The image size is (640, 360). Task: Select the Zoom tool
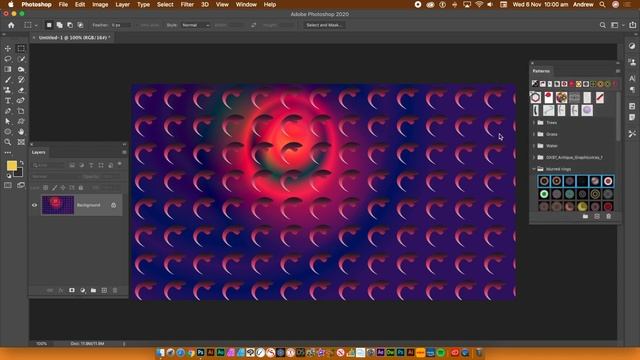[x=8, y=142]
